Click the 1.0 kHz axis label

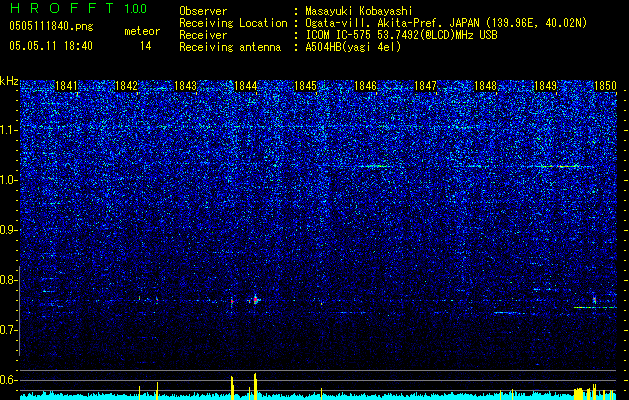(x=9, y=180)
